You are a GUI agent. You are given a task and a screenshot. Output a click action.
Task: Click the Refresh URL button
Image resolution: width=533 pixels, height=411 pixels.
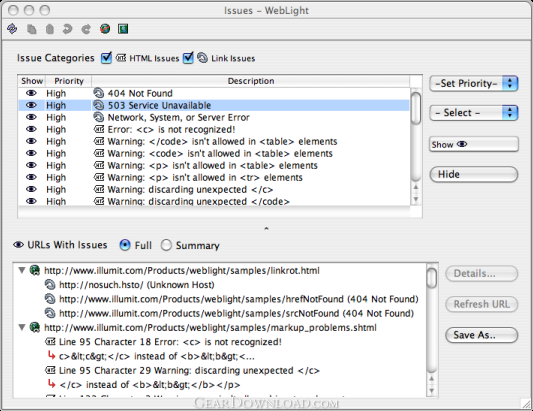tap(481, 304)
